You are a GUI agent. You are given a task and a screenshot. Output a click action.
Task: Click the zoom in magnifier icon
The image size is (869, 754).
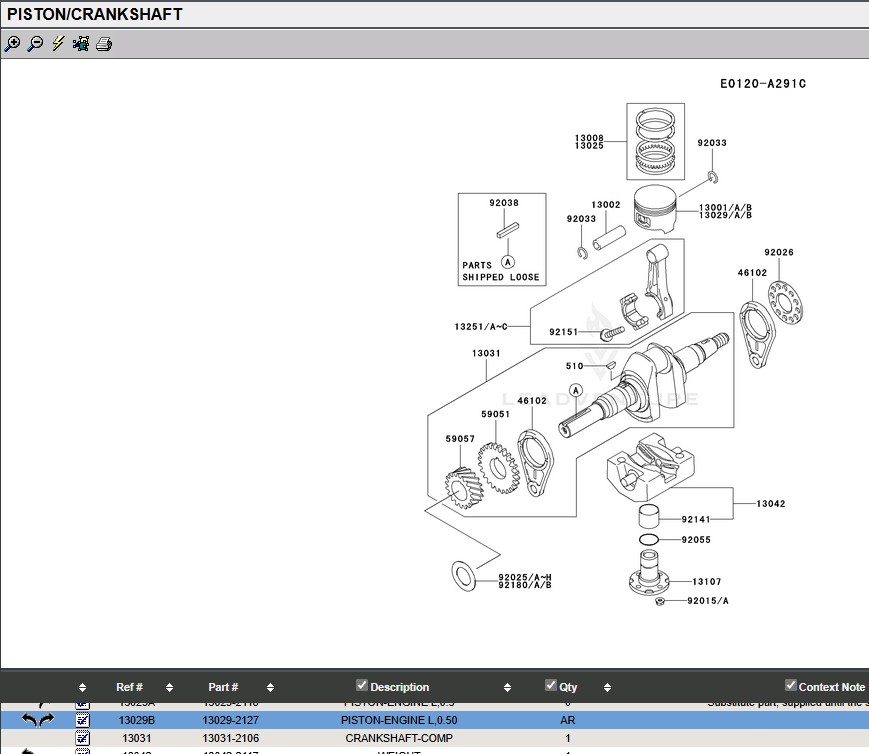(12, 44)
